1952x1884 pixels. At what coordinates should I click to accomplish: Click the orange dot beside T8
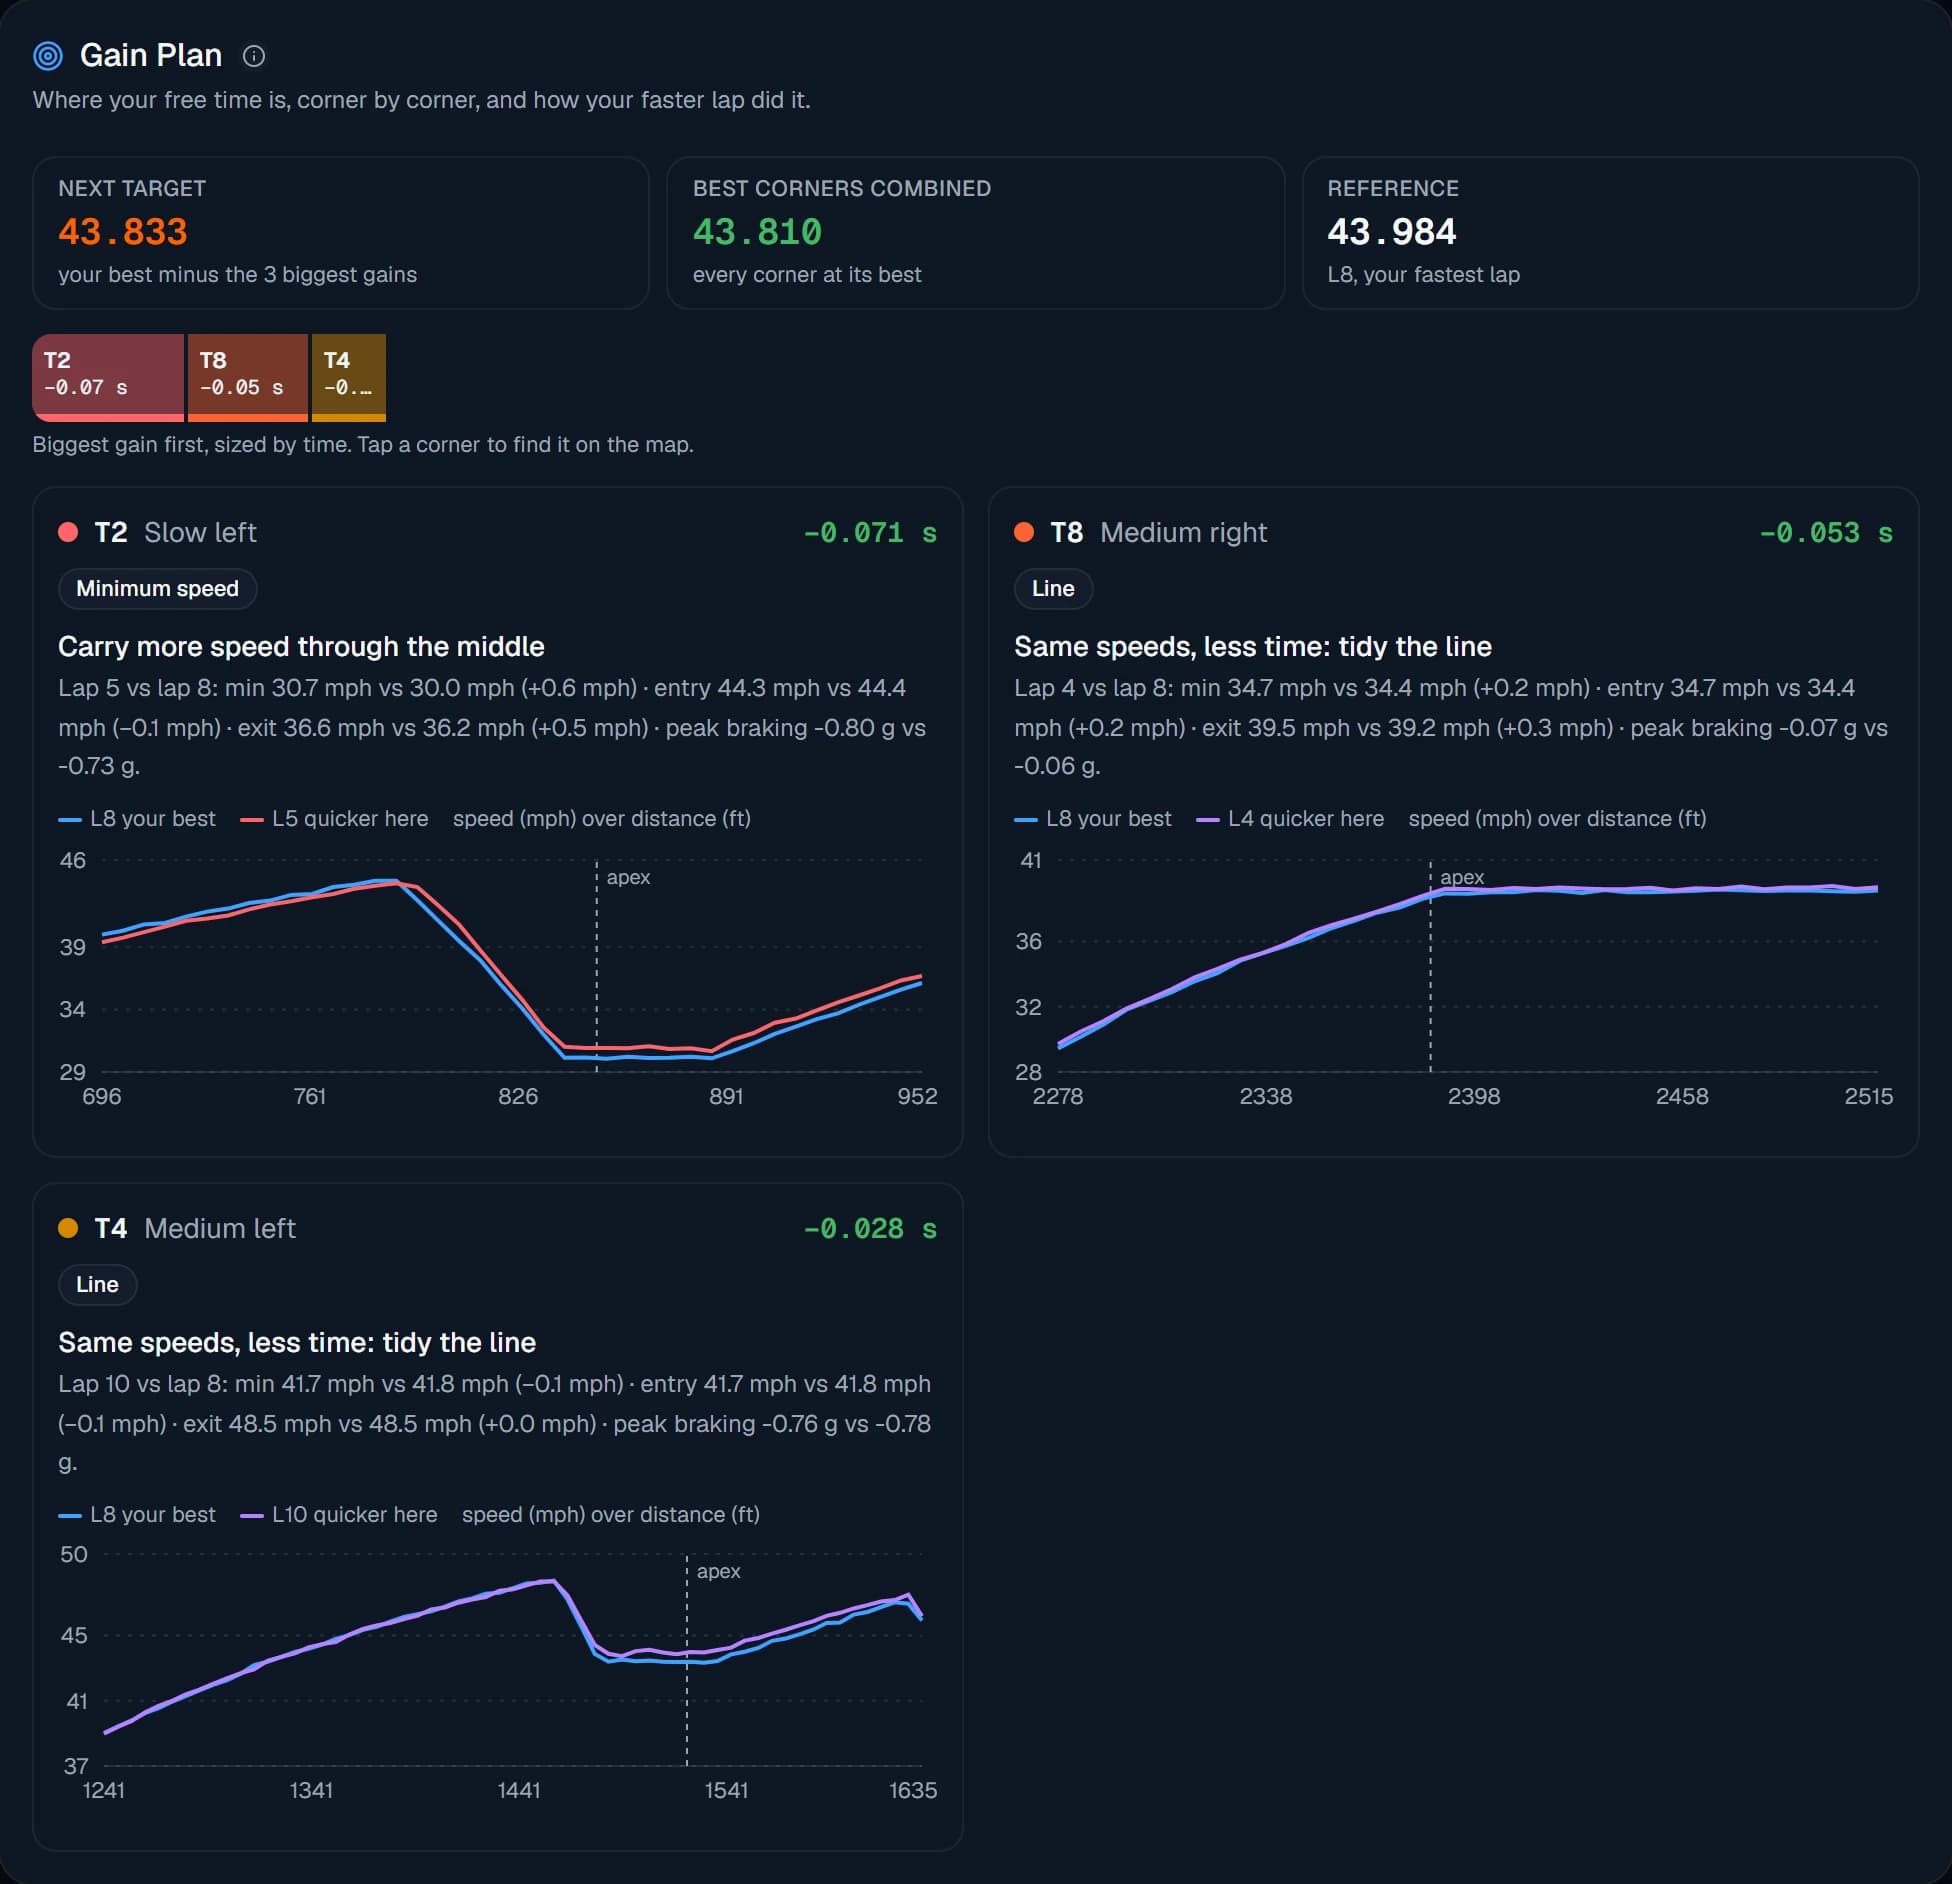(1024, 532)
